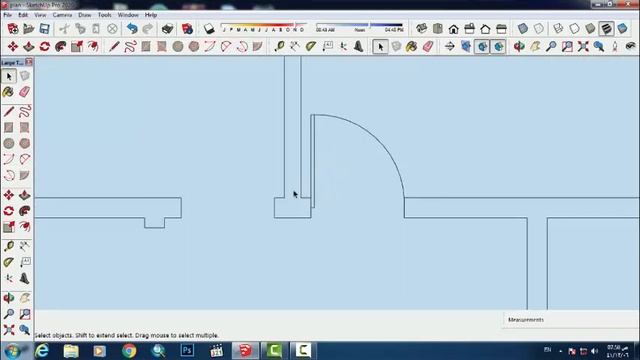
Task: Open the Window menu
Action: tap(128, 15)
